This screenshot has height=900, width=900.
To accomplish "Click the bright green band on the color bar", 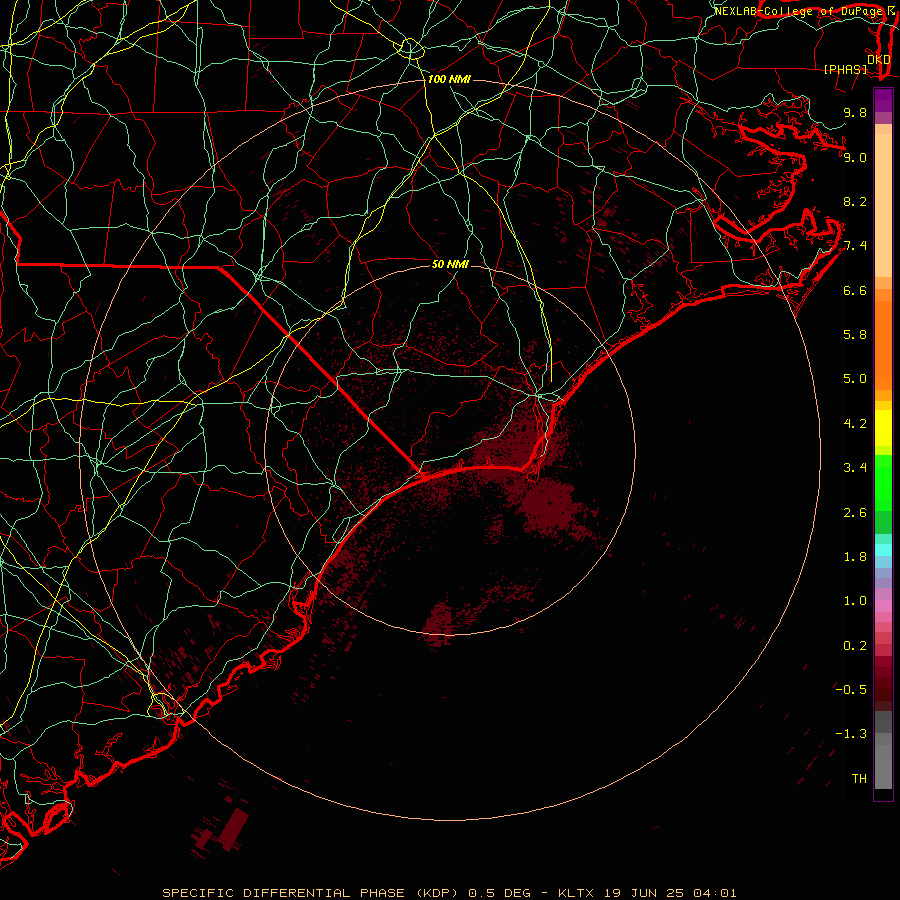I will coord(883,483).
